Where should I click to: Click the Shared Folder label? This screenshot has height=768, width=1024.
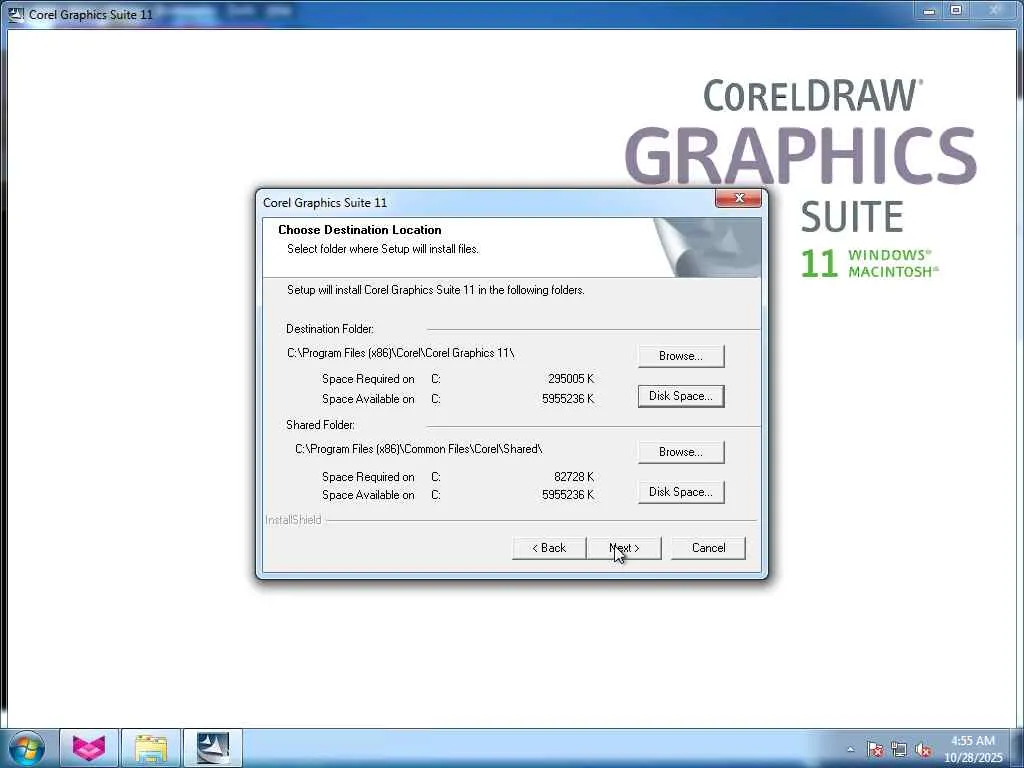coord(321,425)
